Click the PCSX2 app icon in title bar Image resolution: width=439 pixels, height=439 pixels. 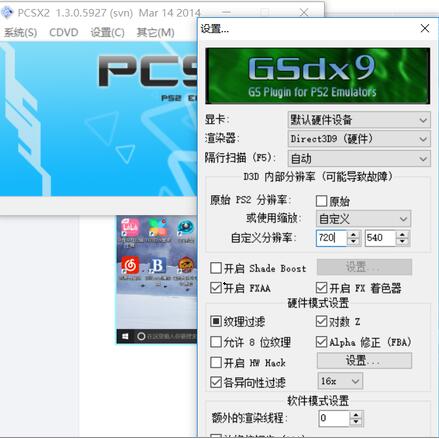click(7, 13)
